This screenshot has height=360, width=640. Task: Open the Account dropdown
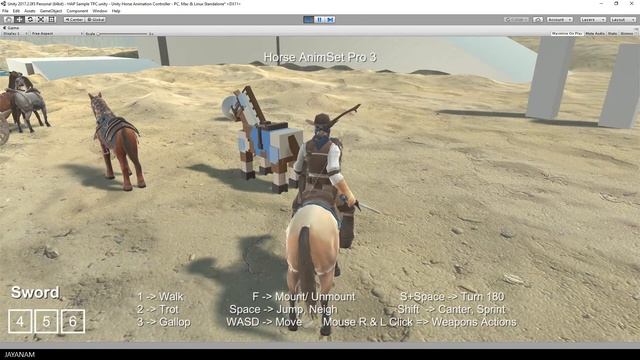(x=560, y=19)
